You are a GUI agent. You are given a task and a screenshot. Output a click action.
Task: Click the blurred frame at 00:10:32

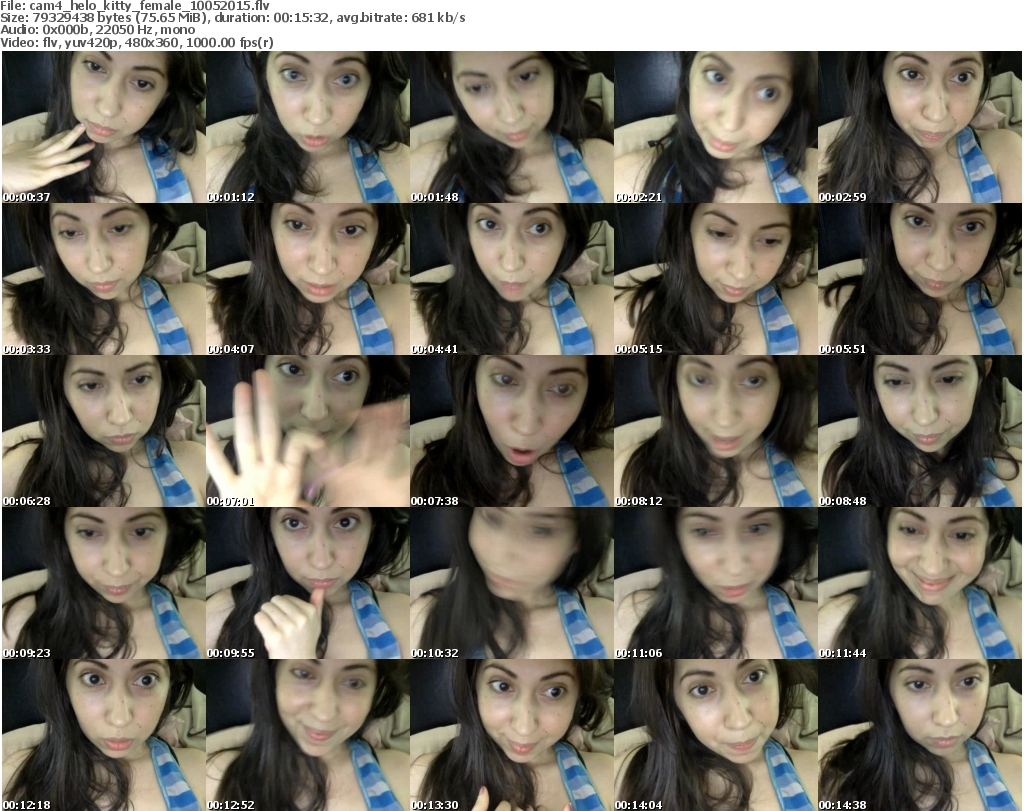(511, 583)
